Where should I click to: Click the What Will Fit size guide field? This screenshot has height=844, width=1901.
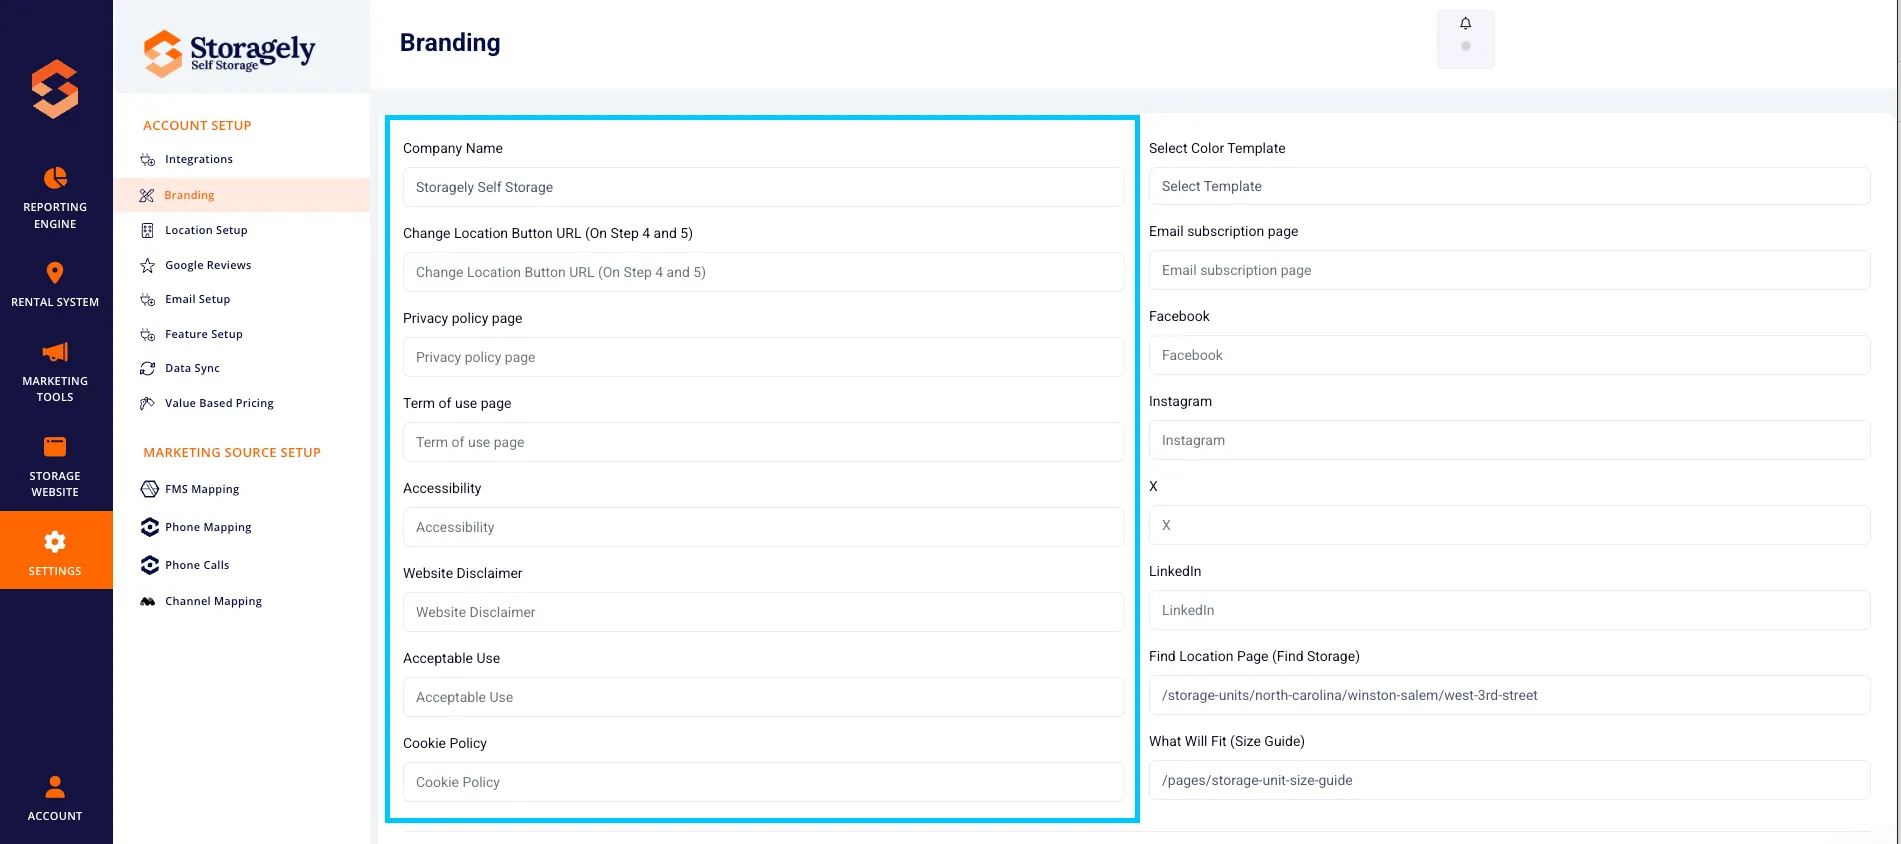tap(1509, 780)
